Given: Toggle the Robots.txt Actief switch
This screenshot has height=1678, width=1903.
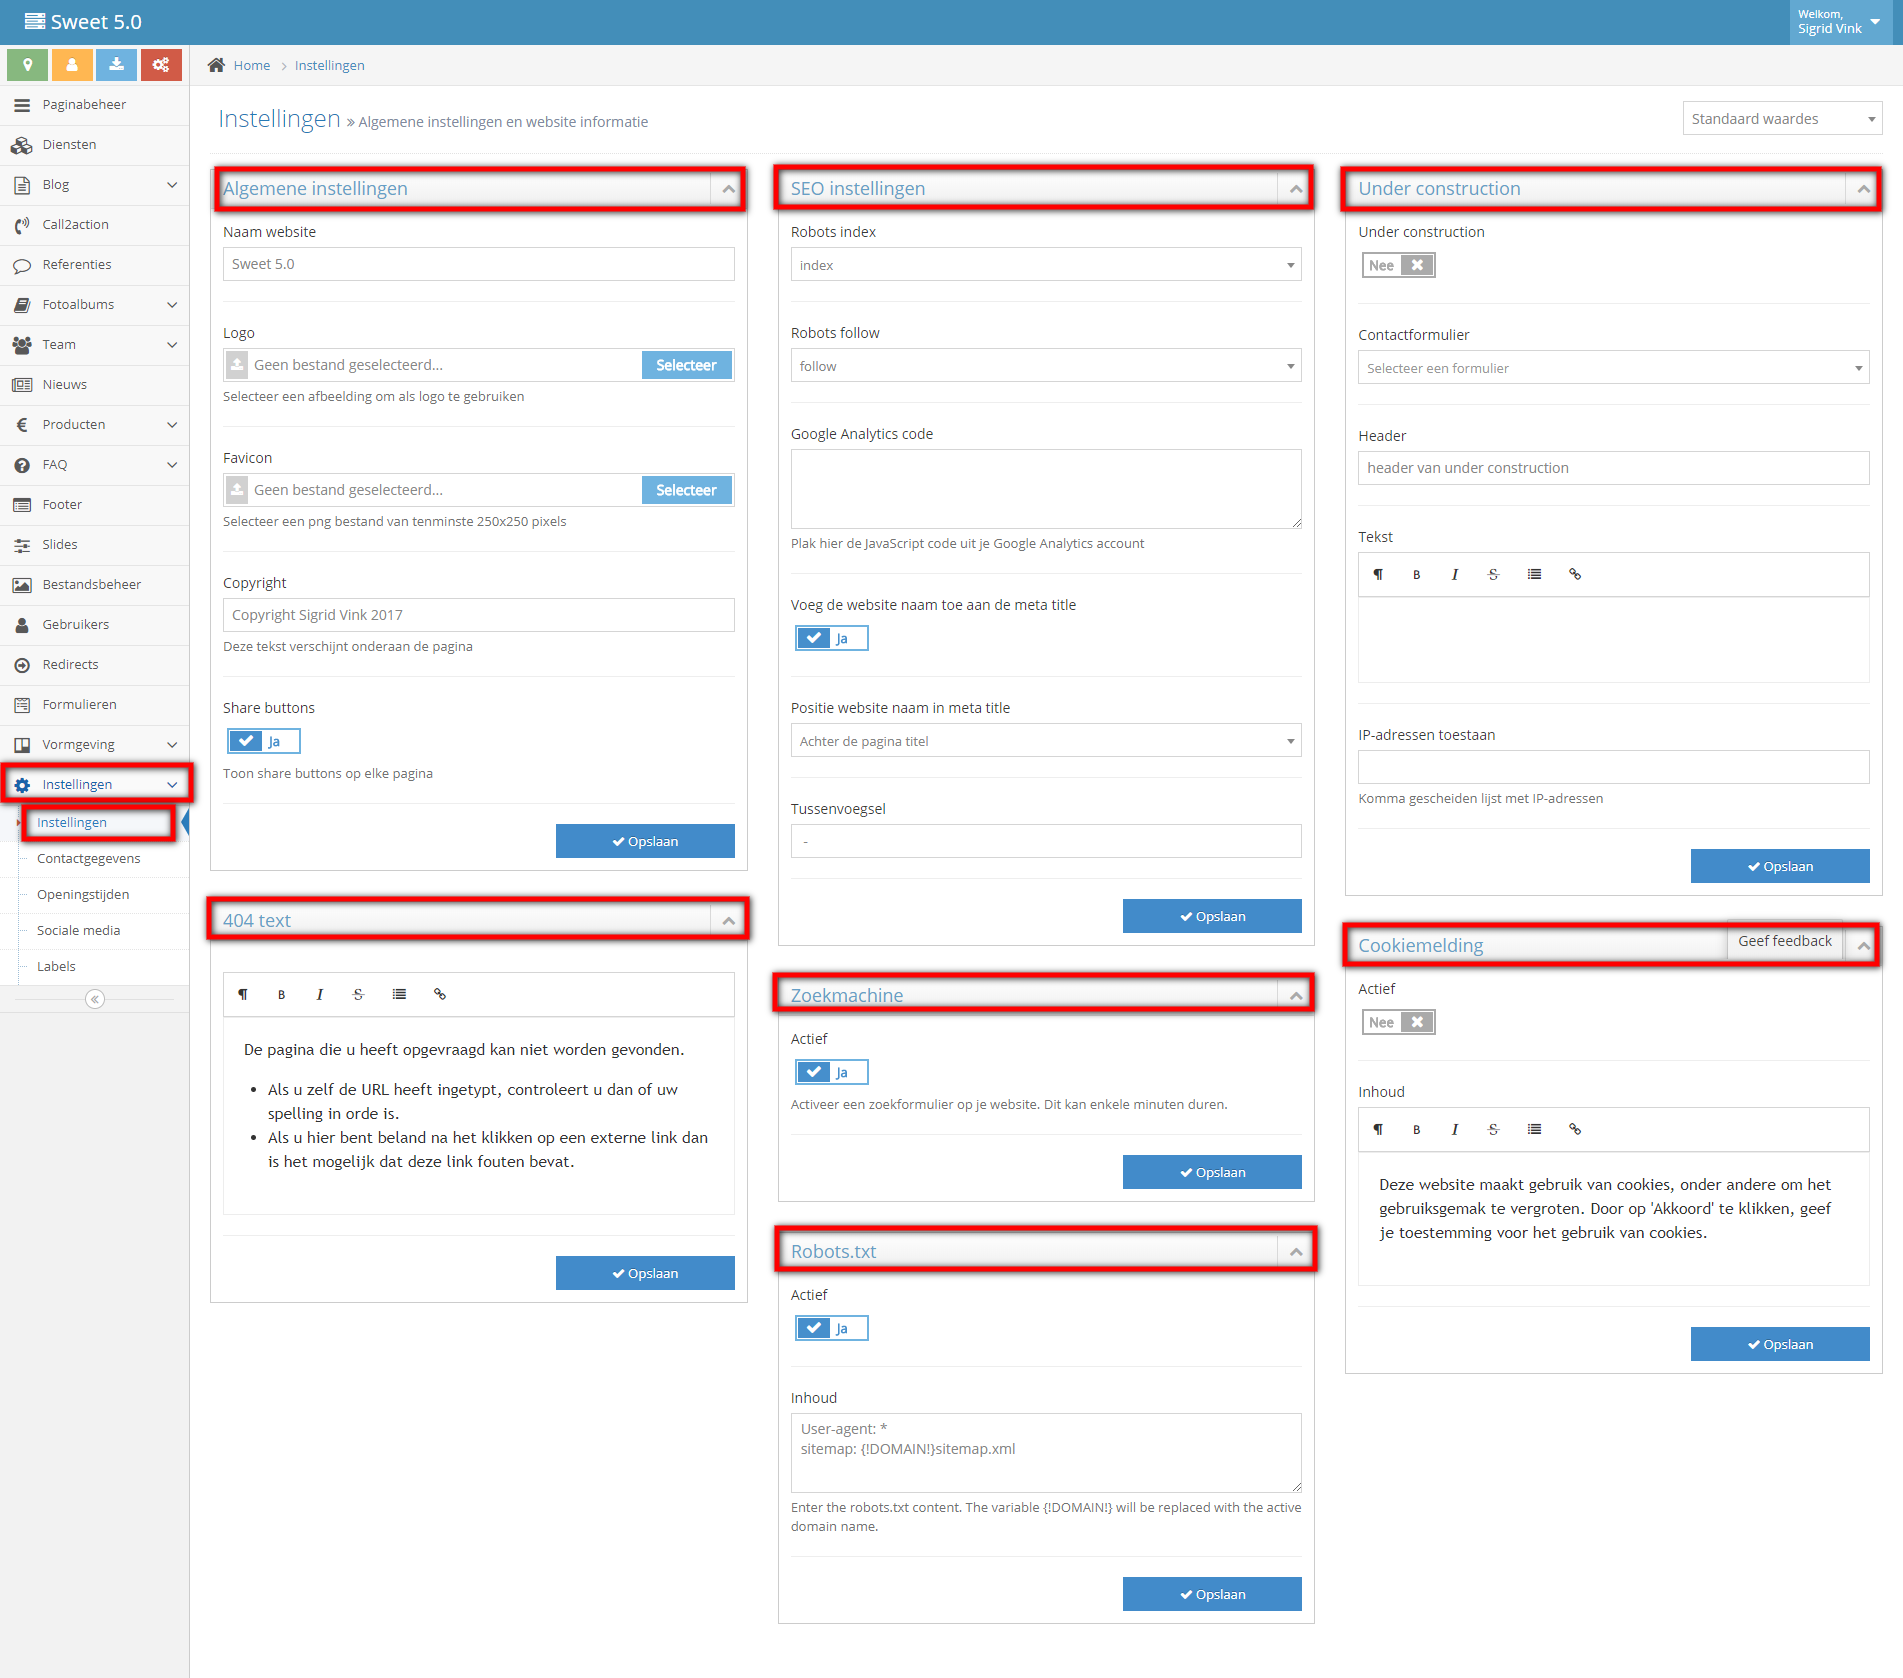Looking at the screenshot, I should click(832, 1328).
